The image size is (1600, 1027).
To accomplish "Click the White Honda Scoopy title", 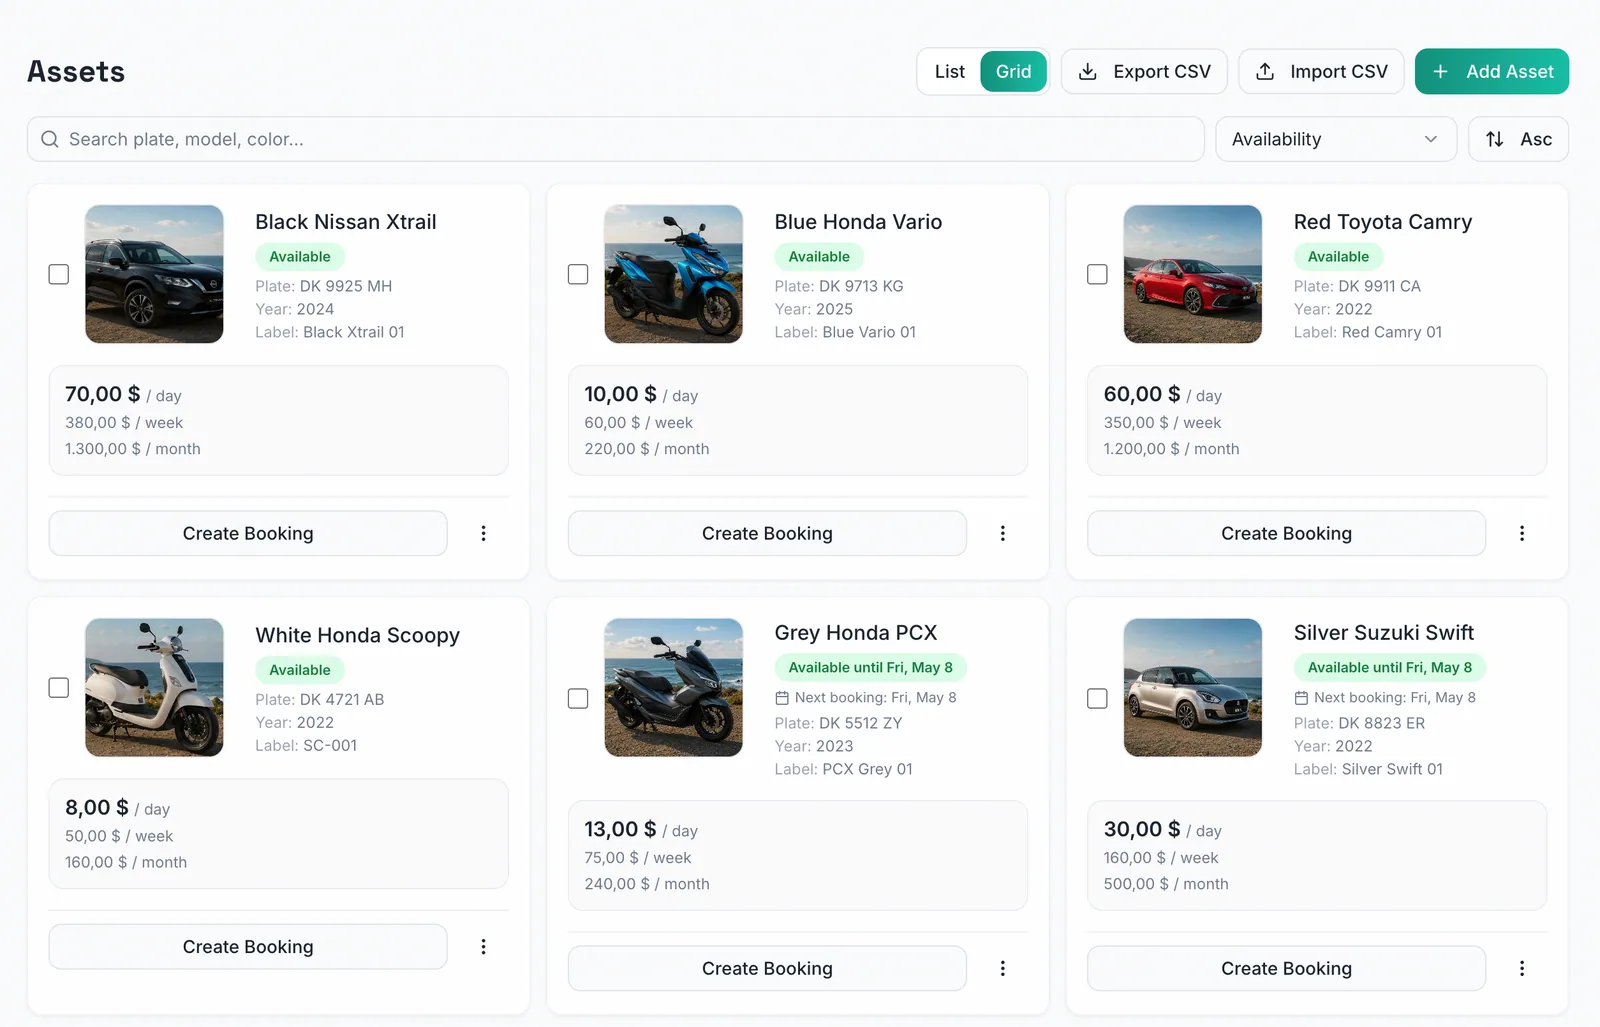I will [x=357, y=635].
